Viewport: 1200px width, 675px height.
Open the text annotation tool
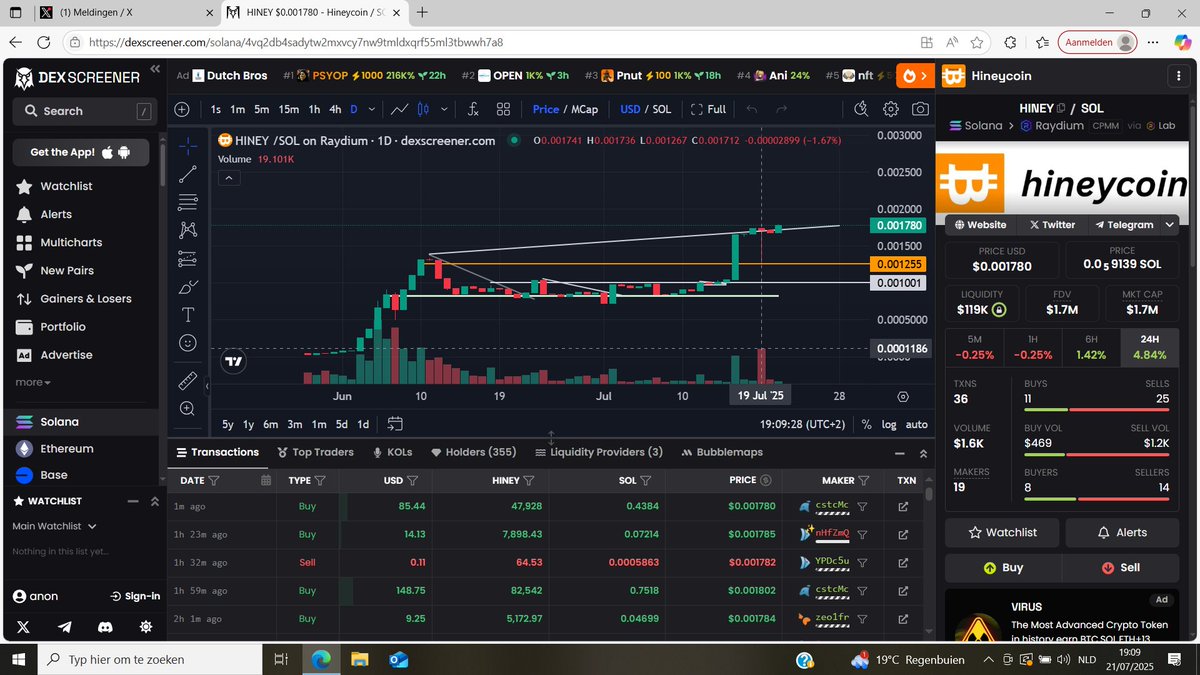pos(187,314)
